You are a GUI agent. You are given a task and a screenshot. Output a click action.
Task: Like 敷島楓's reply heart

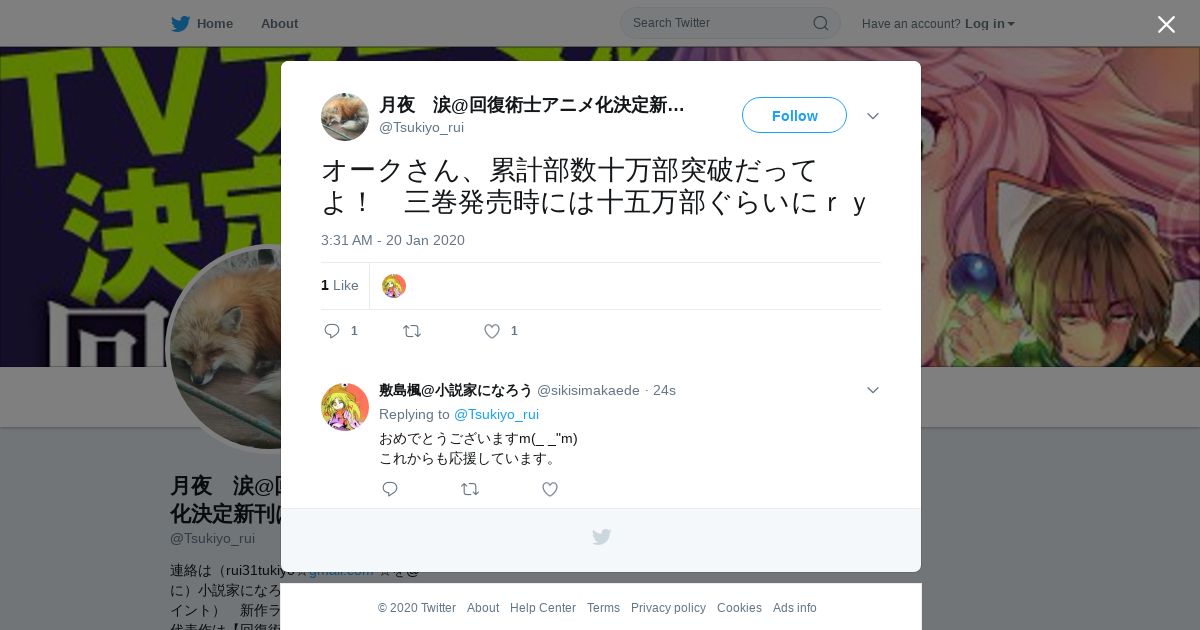coord(550,489)
